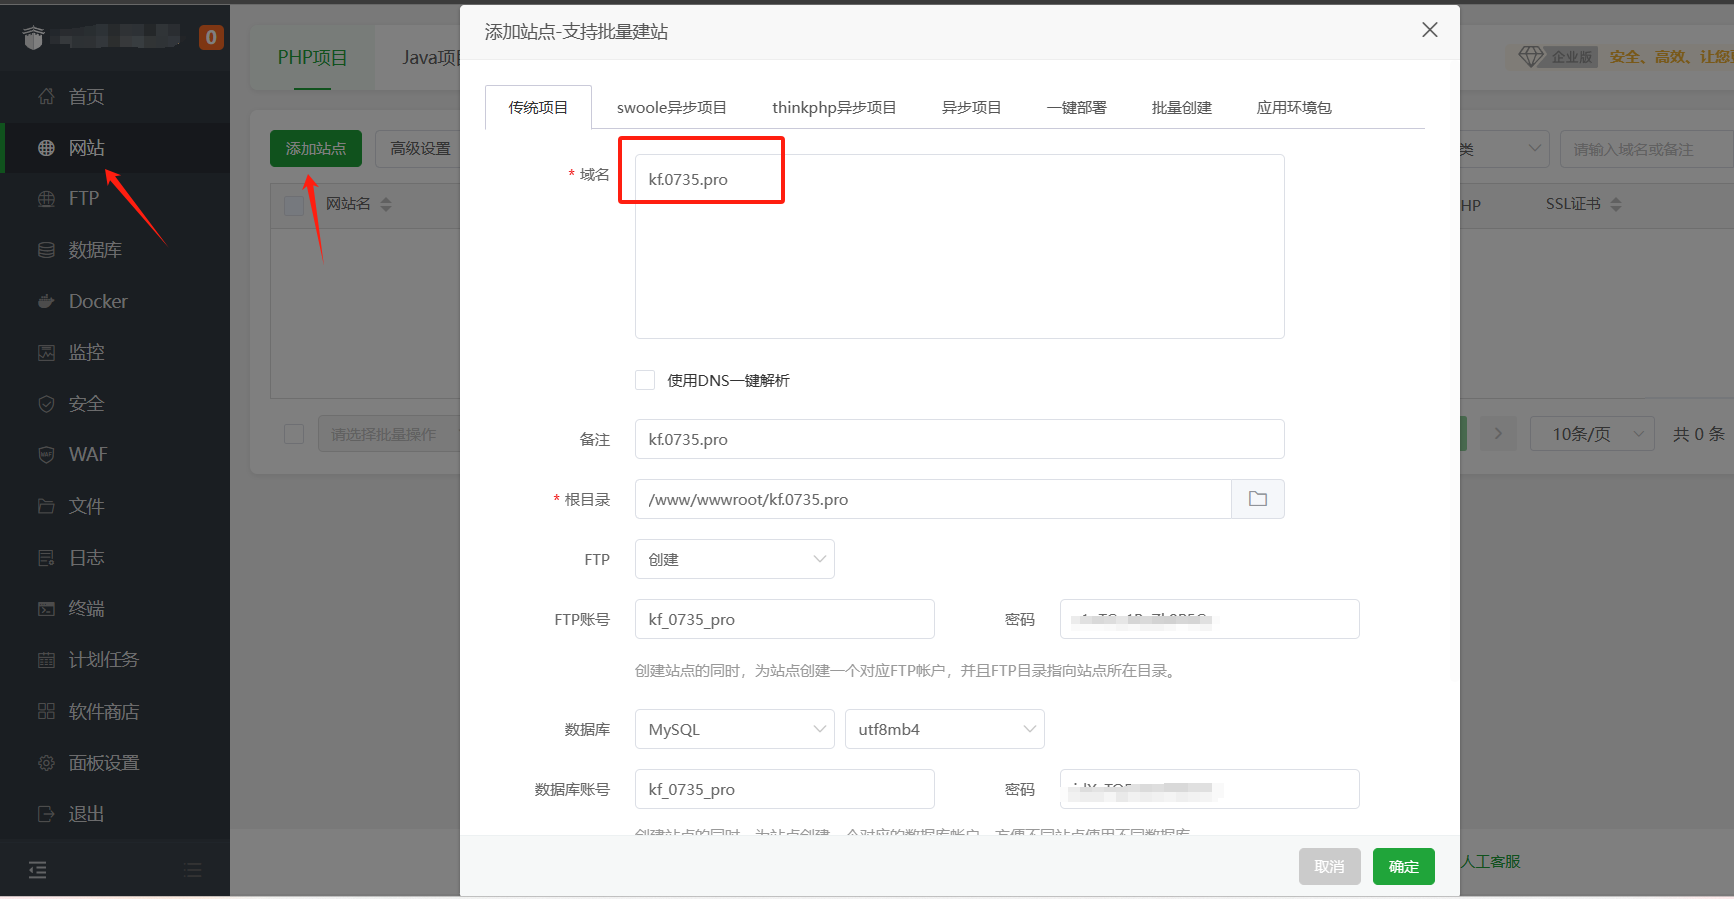Sort by SSL证书 column arrows
This screenshot has width=1734, height=899.
pyautogui.click(x=1616, y=204)
